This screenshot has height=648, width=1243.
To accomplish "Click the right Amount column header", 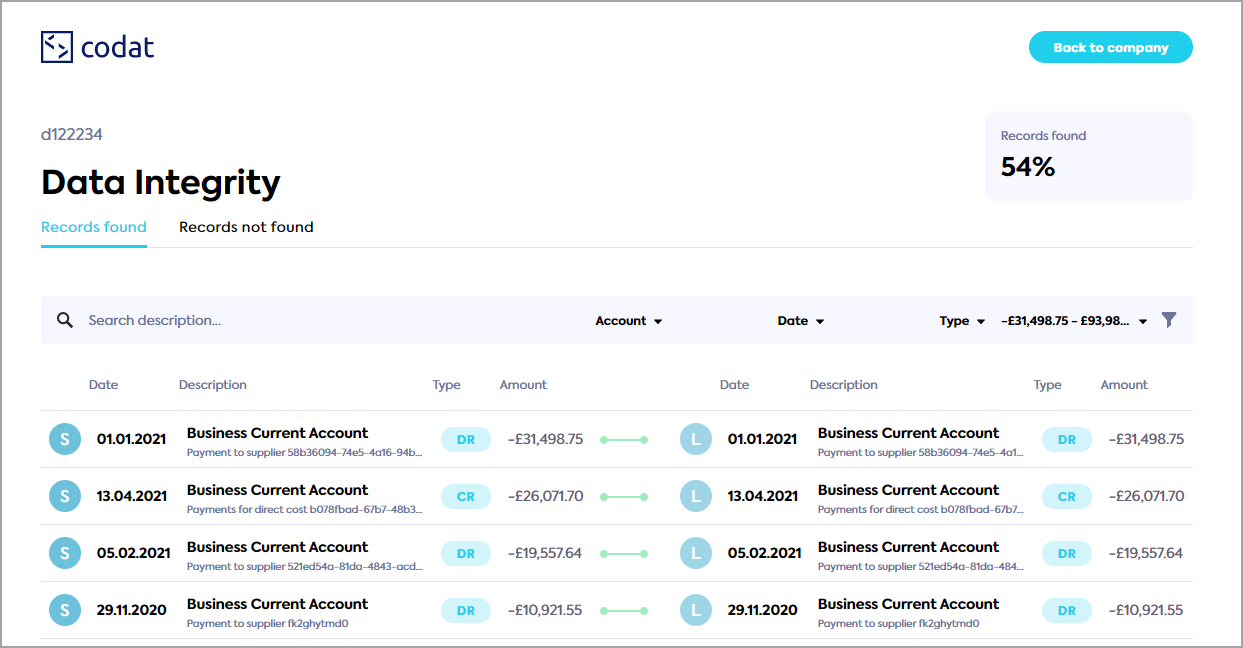I will pos(1125,385).
